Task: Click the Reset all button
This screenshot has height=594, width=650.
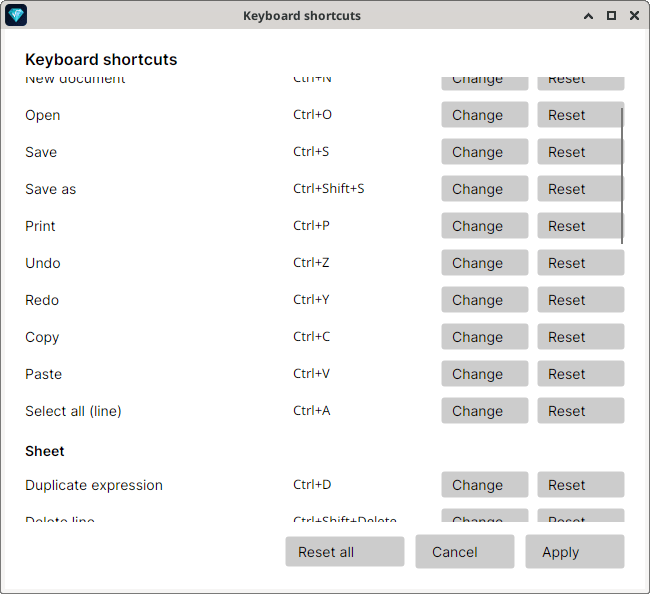Action: point(344,552)
